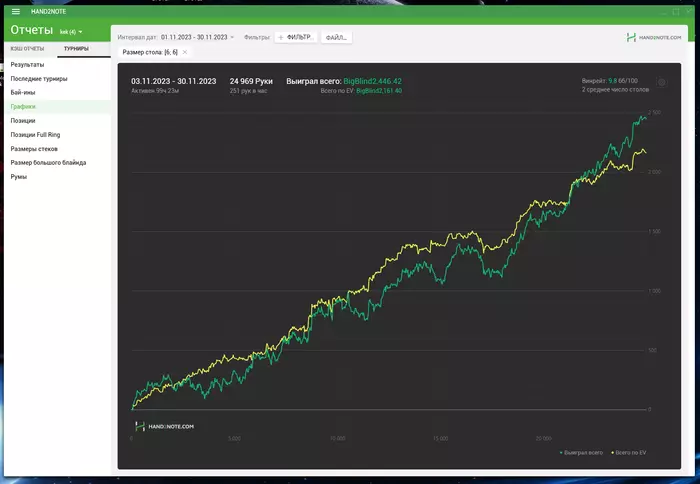700x484 pixels.
Task: Click the 'ФАЙЛ...' button
Action: (336, 38)
